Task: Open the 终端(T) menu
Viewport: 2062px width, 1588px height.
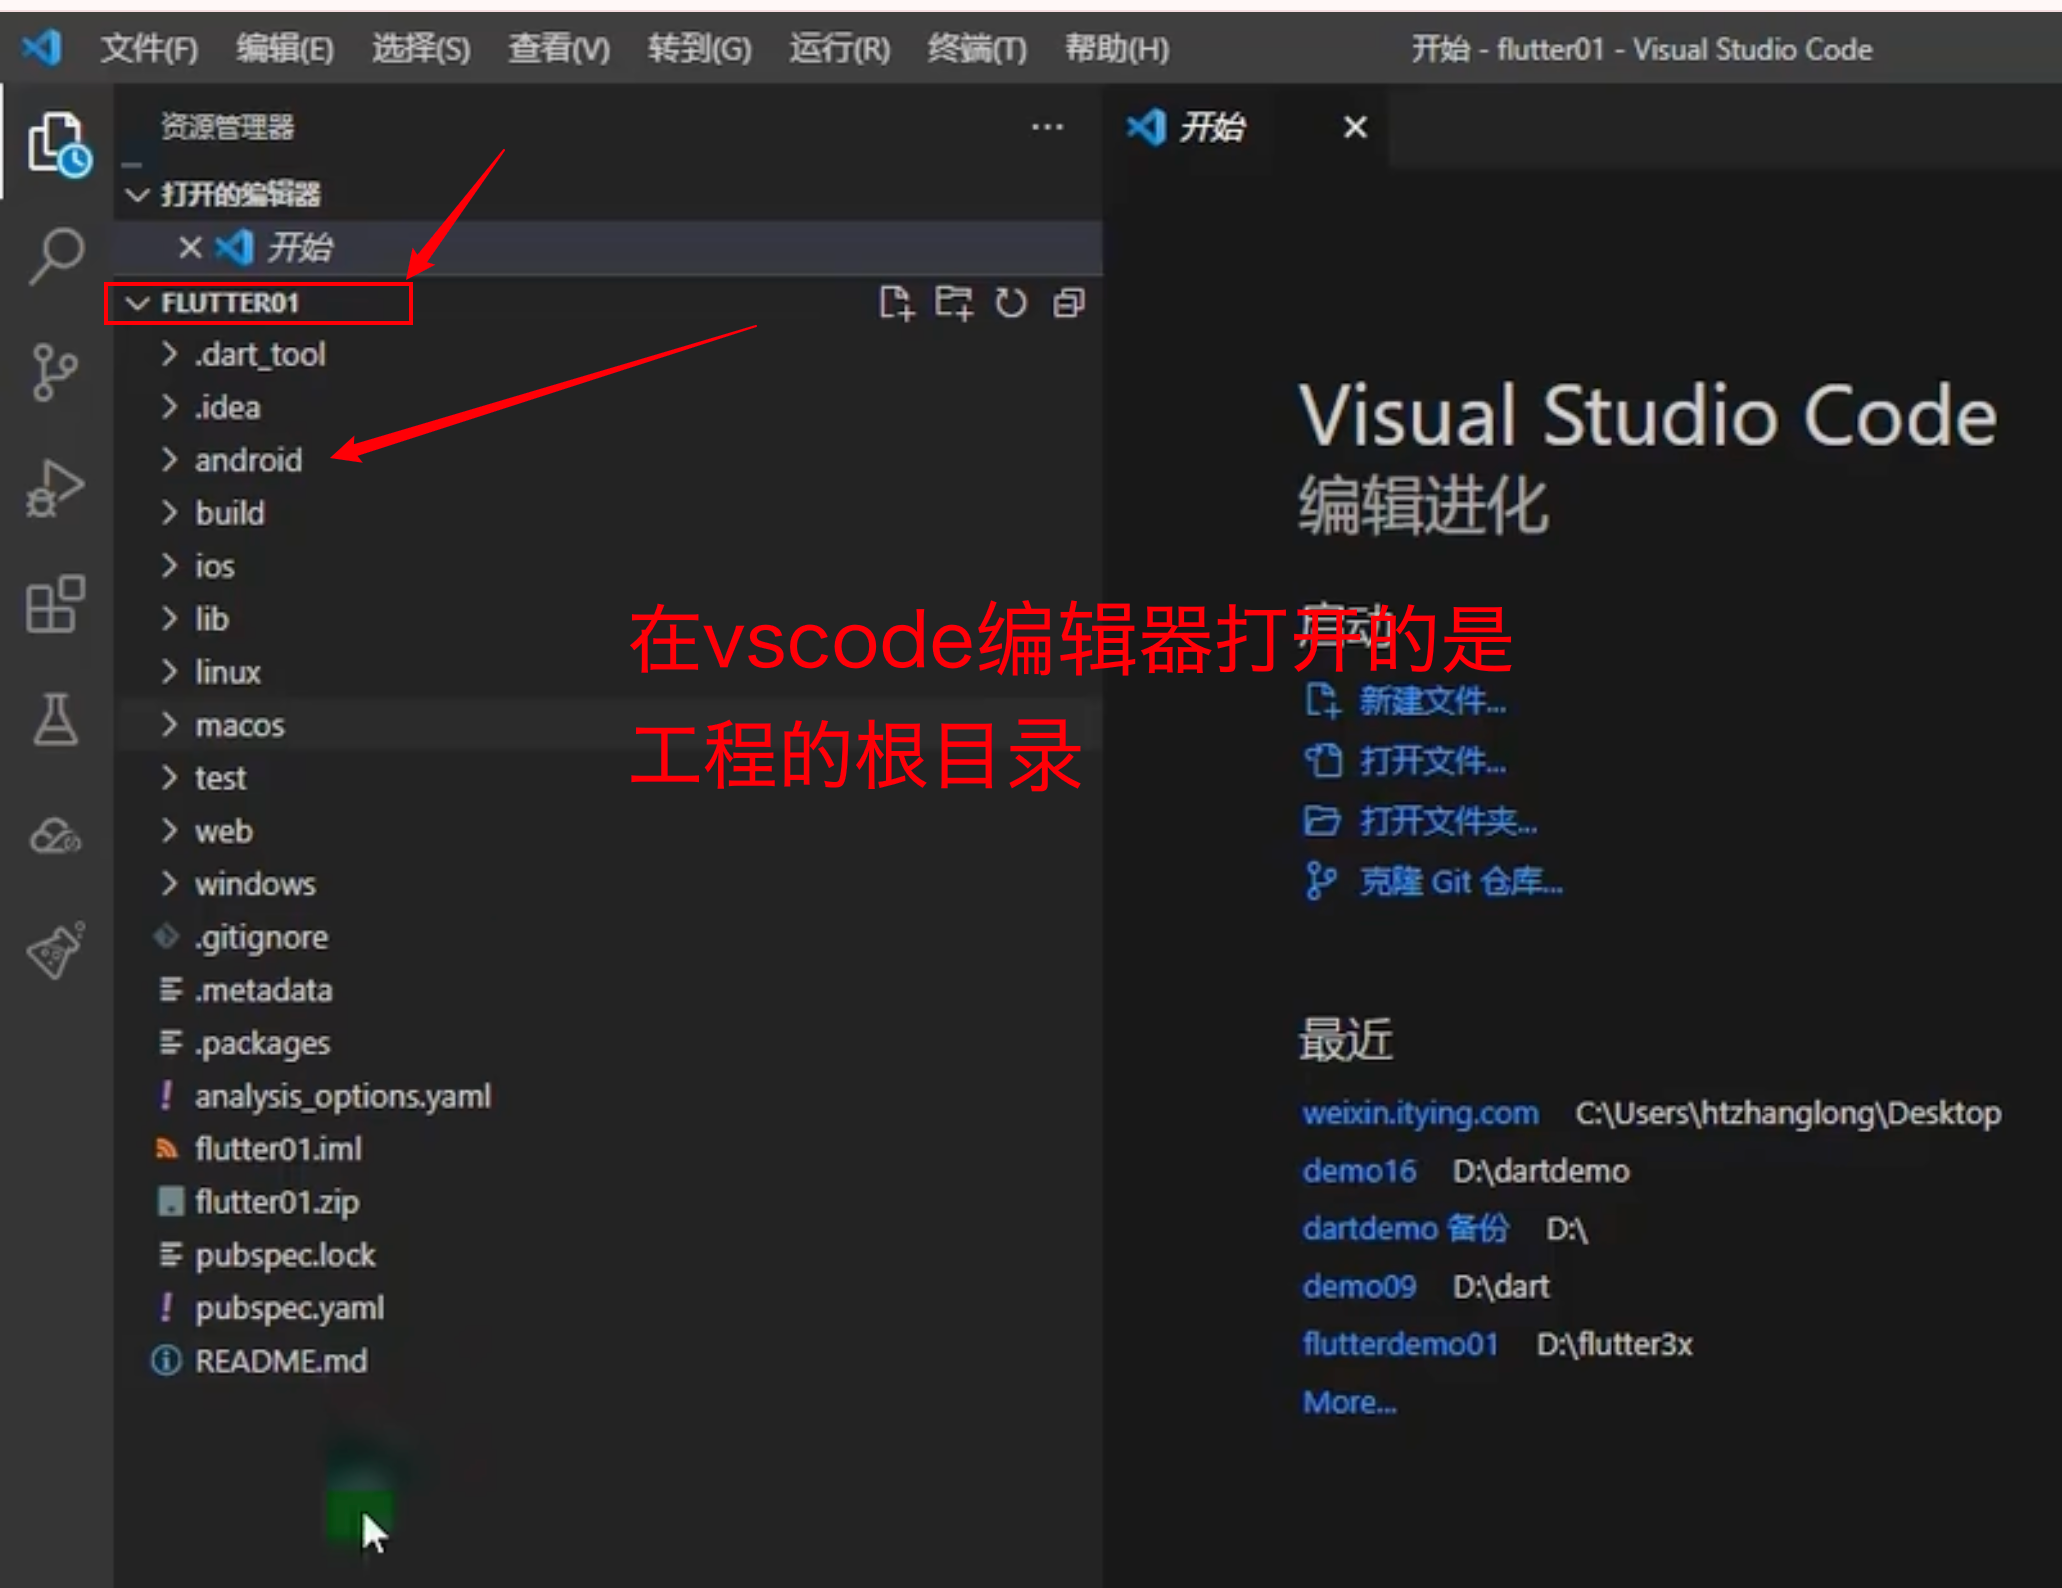Action: (x=977, y=48)
